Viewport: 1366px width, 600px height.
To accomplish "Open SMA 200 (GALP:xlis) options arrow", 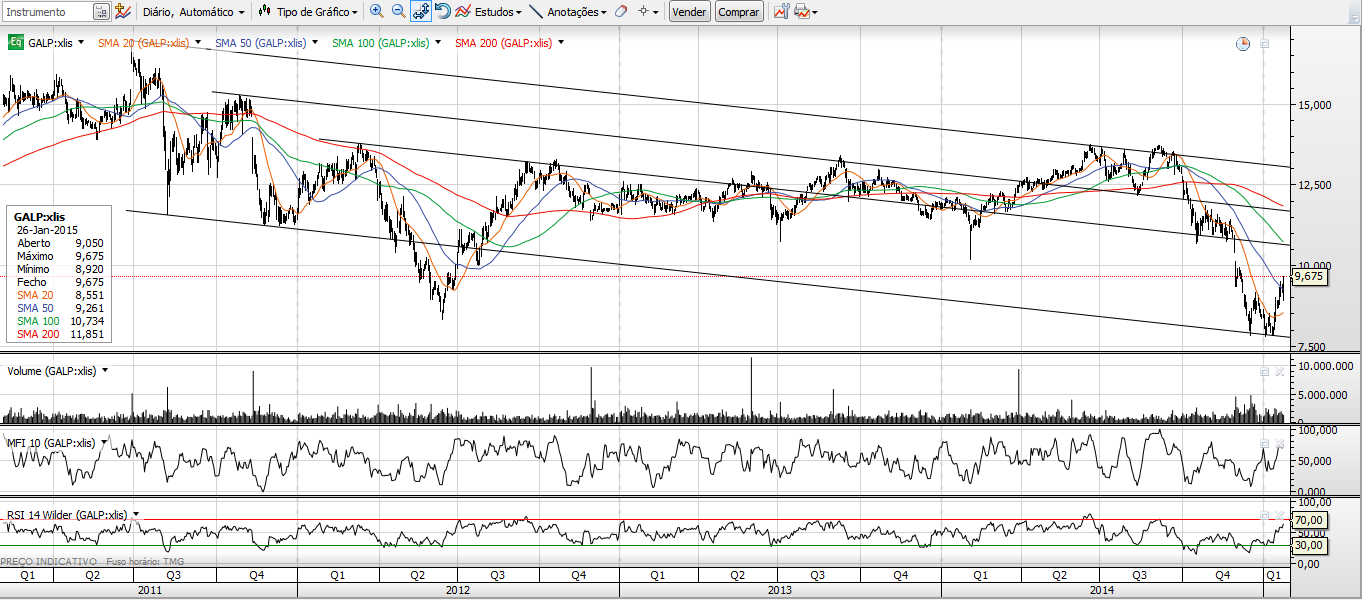I will click(561, 43).
